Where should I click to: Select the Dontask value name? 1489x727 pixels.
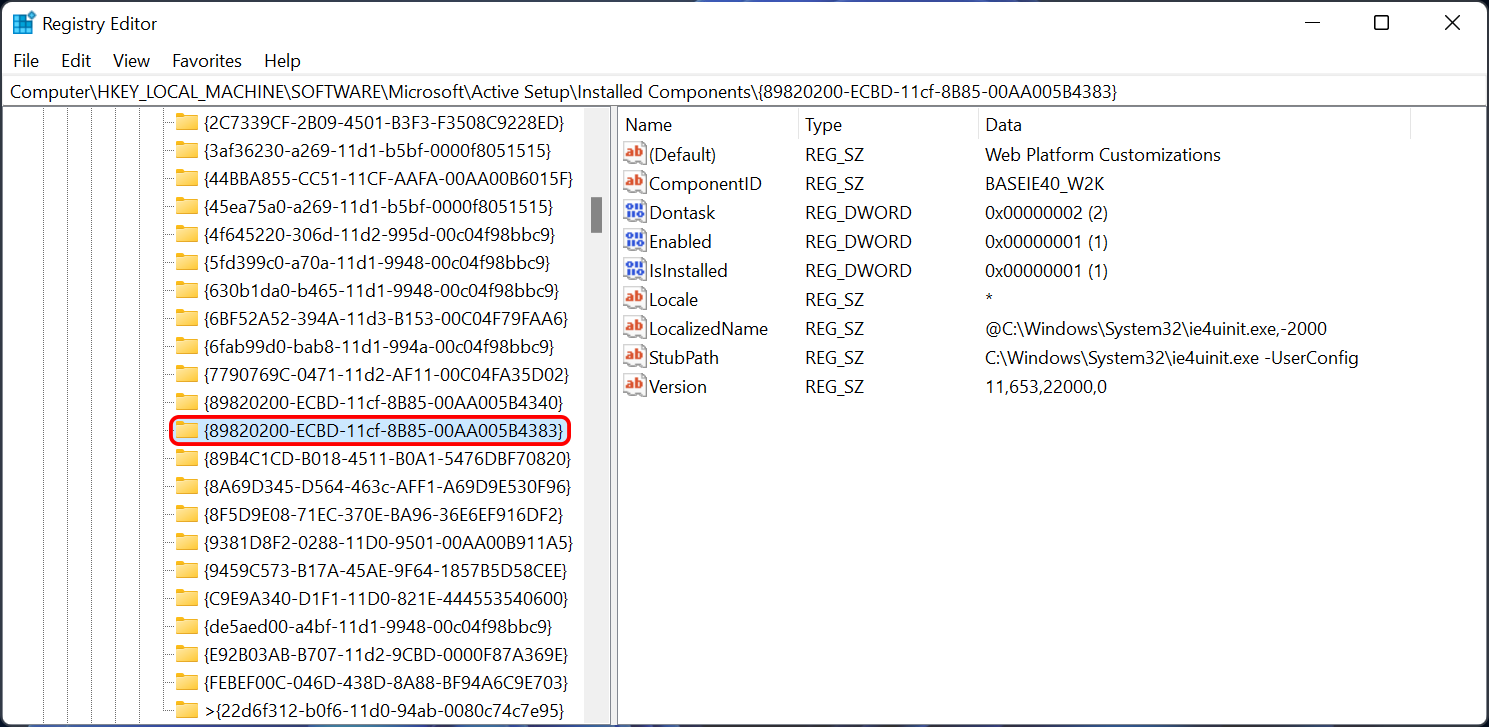[x=682, y=213]
